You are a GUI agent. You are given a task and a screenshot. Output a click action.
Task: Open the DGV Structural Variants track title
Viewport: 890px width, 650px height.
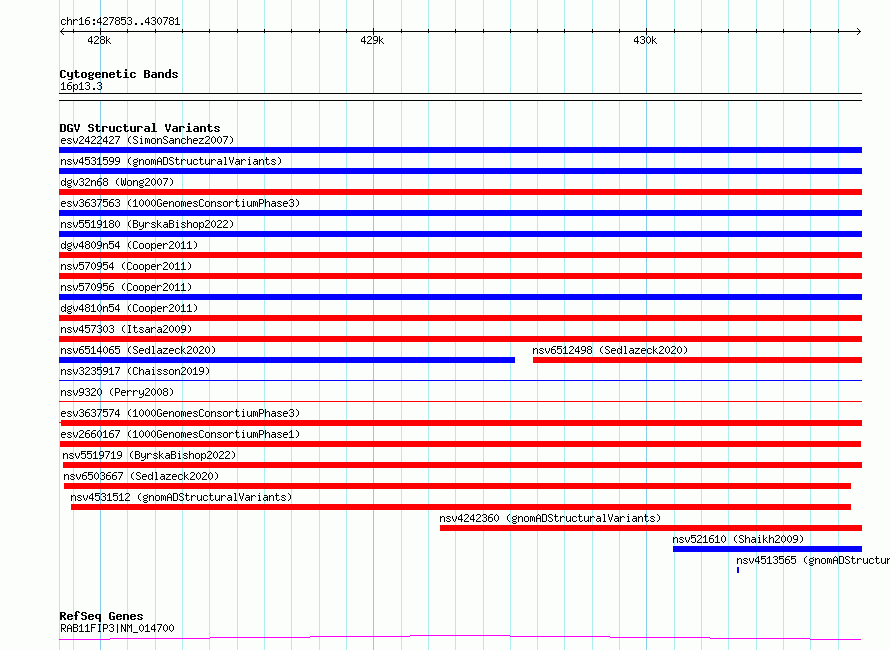(139, 128)
